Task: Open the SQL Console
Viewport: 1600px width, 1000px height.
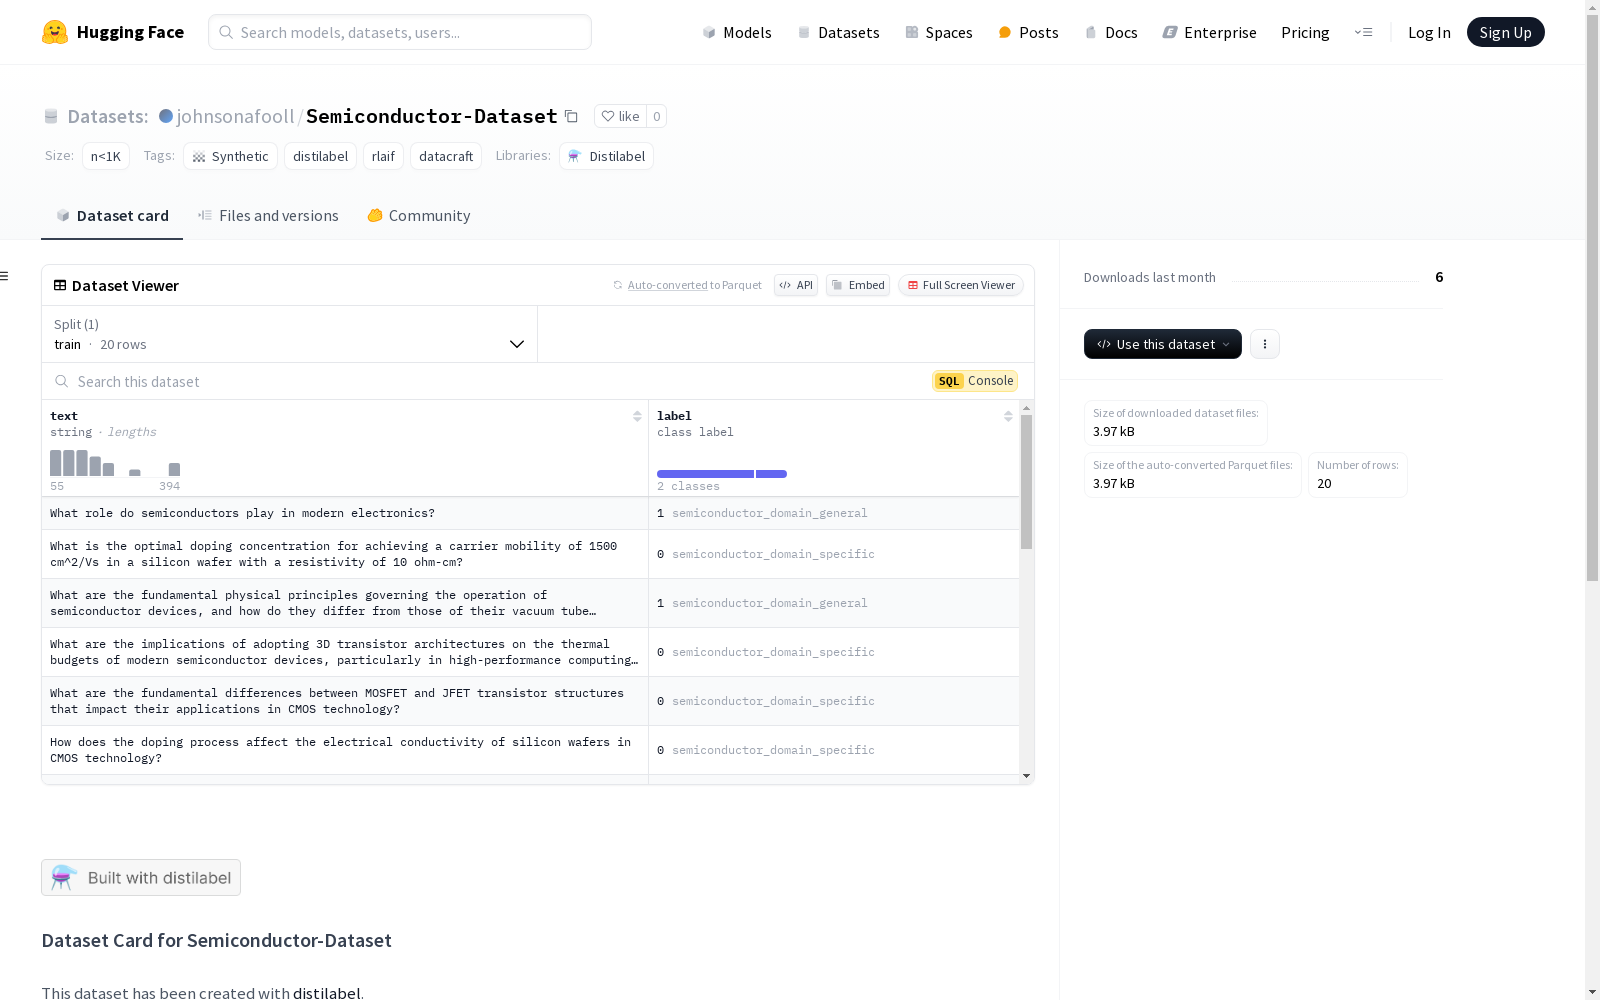Action: click(x=975, y=381)
